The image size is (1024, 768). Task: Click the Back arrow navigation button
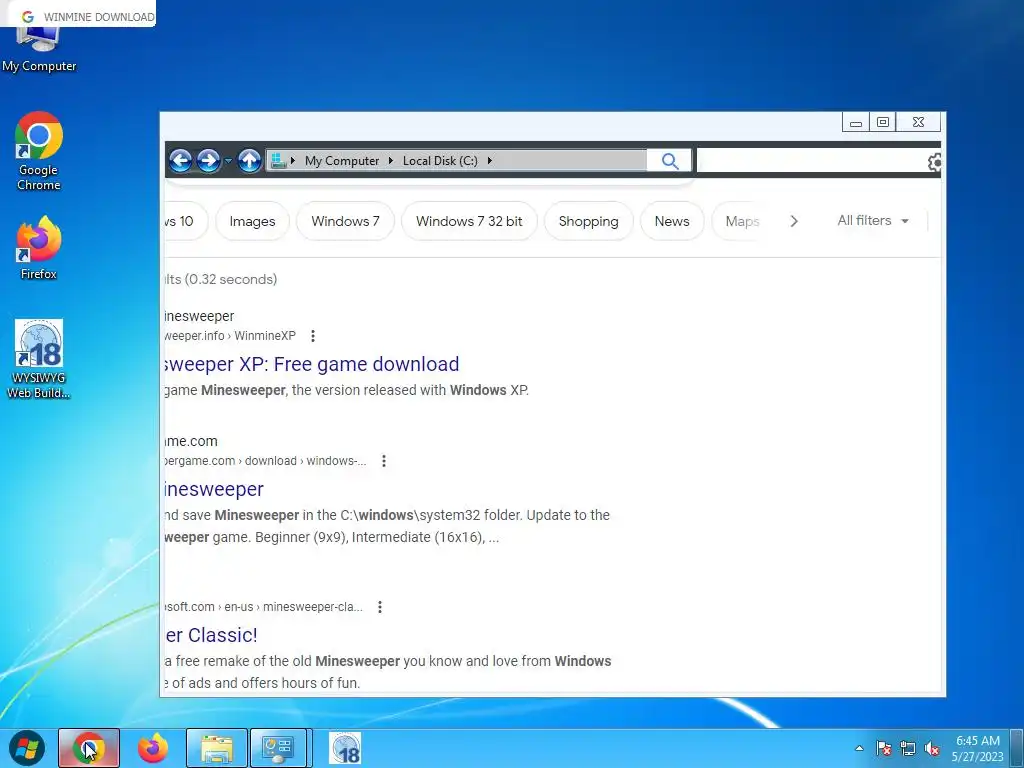[x=181, y=161]
